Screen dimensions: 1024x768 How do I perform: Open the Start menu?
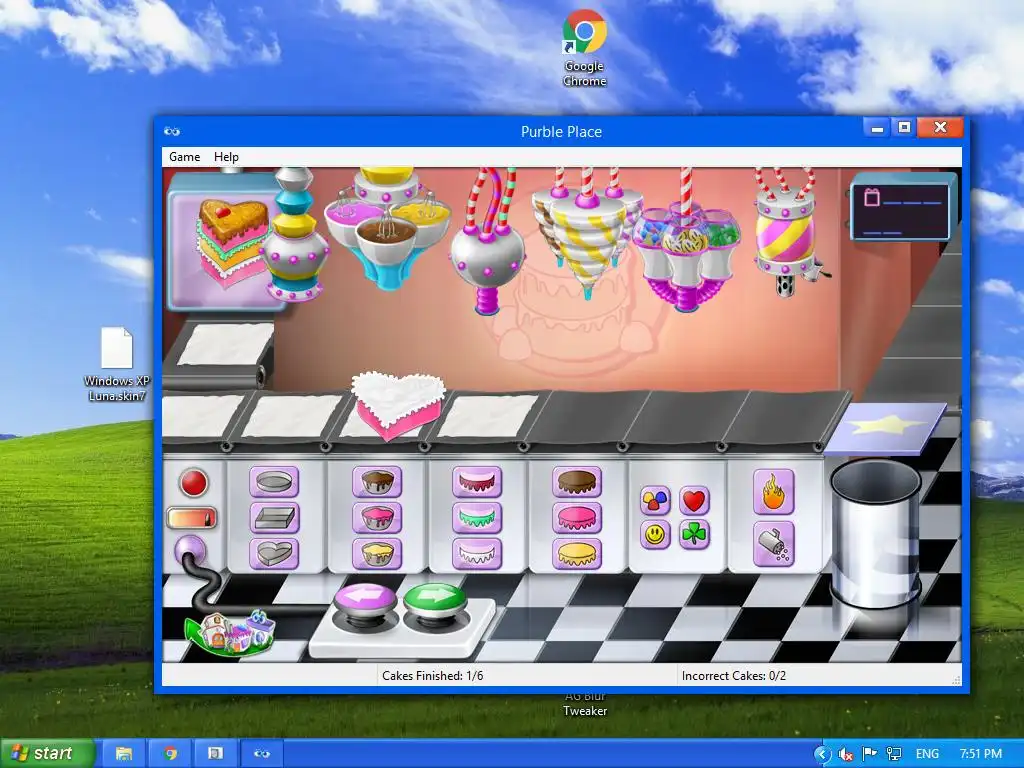47,753
